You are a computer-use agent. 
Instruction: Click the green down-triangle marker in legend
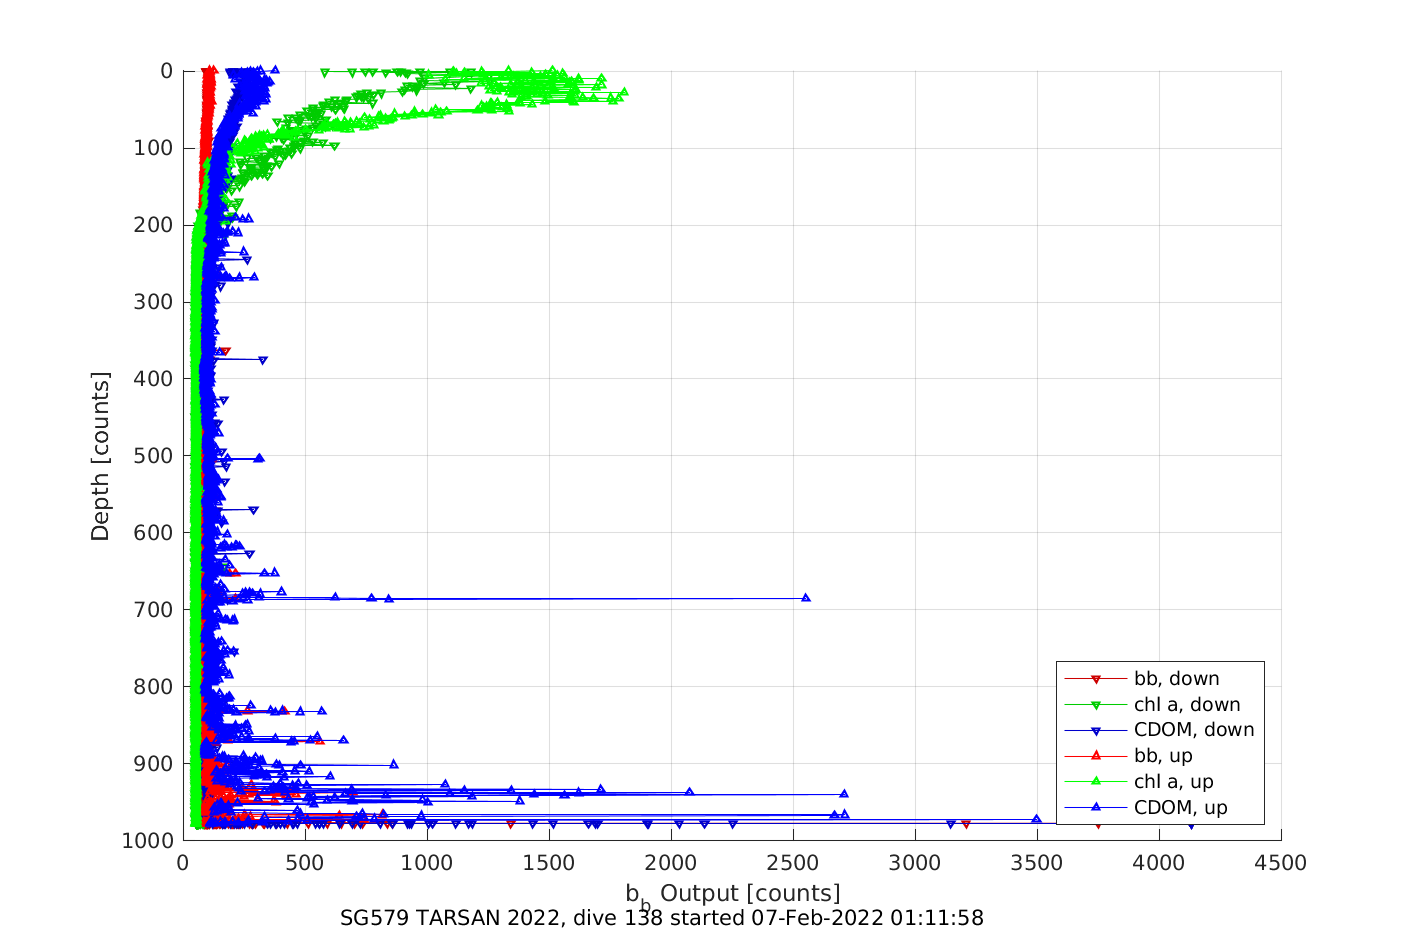[1096, 705]
